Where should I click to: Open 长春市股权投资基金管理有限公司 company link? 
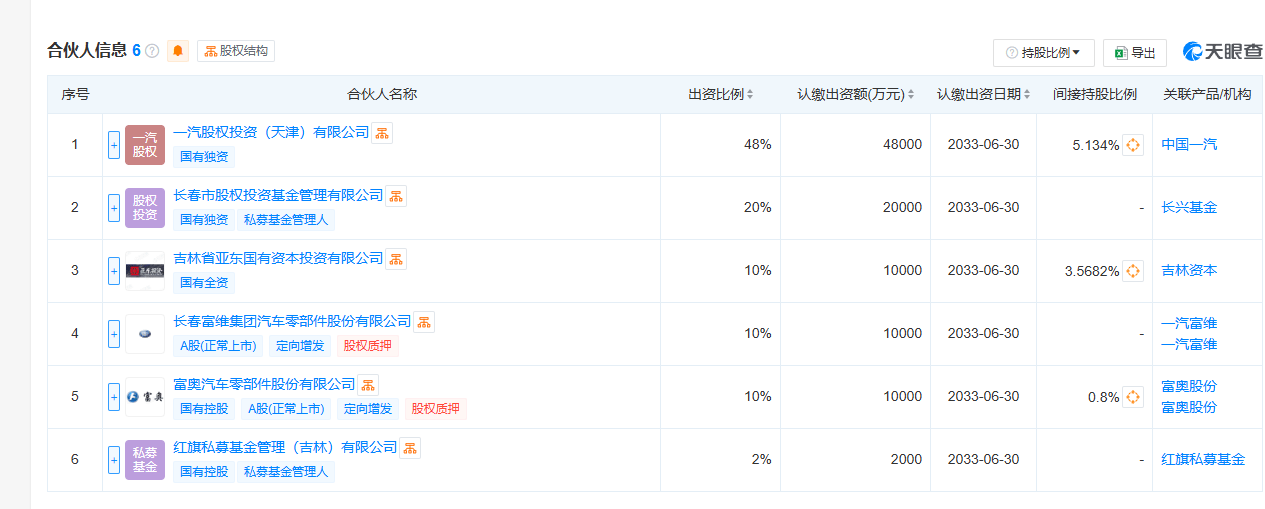pyautogui.click(x=278, y=195)
